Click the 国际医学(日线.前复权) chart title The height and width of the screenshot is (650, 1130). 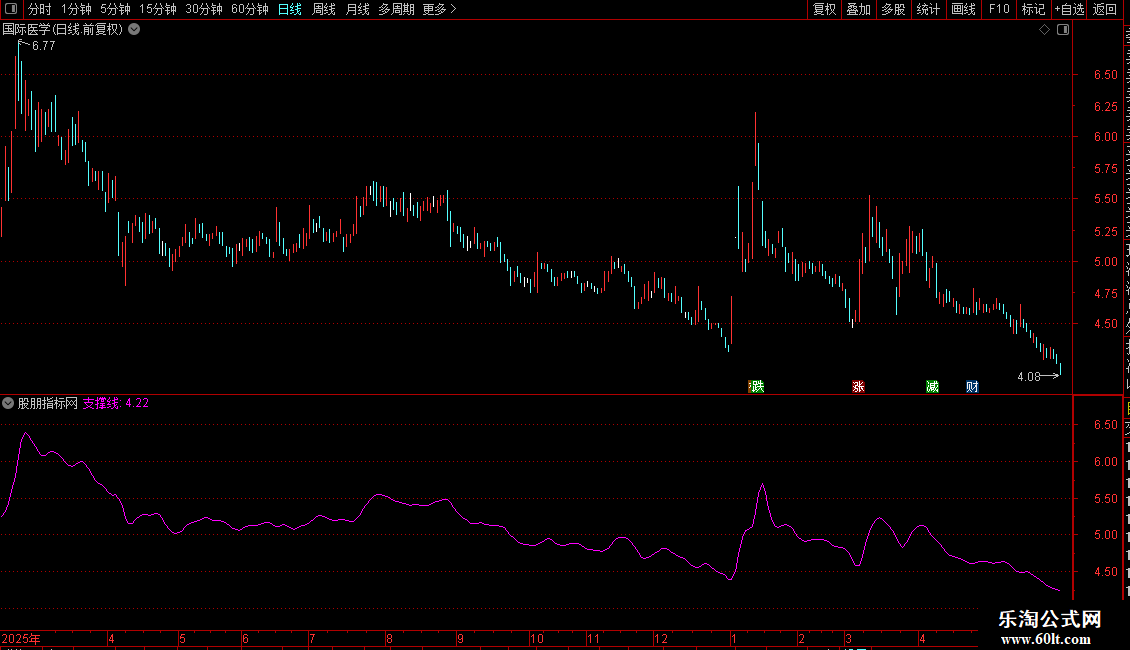click(63, 30)
